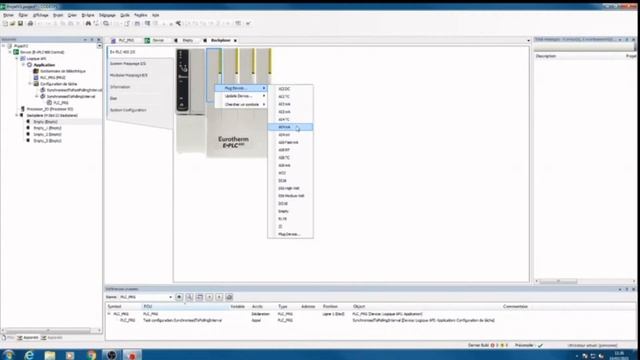The height and width of the screenshot is (360, 640).
Task: Open the Outils menu
Action: [125, 15]
